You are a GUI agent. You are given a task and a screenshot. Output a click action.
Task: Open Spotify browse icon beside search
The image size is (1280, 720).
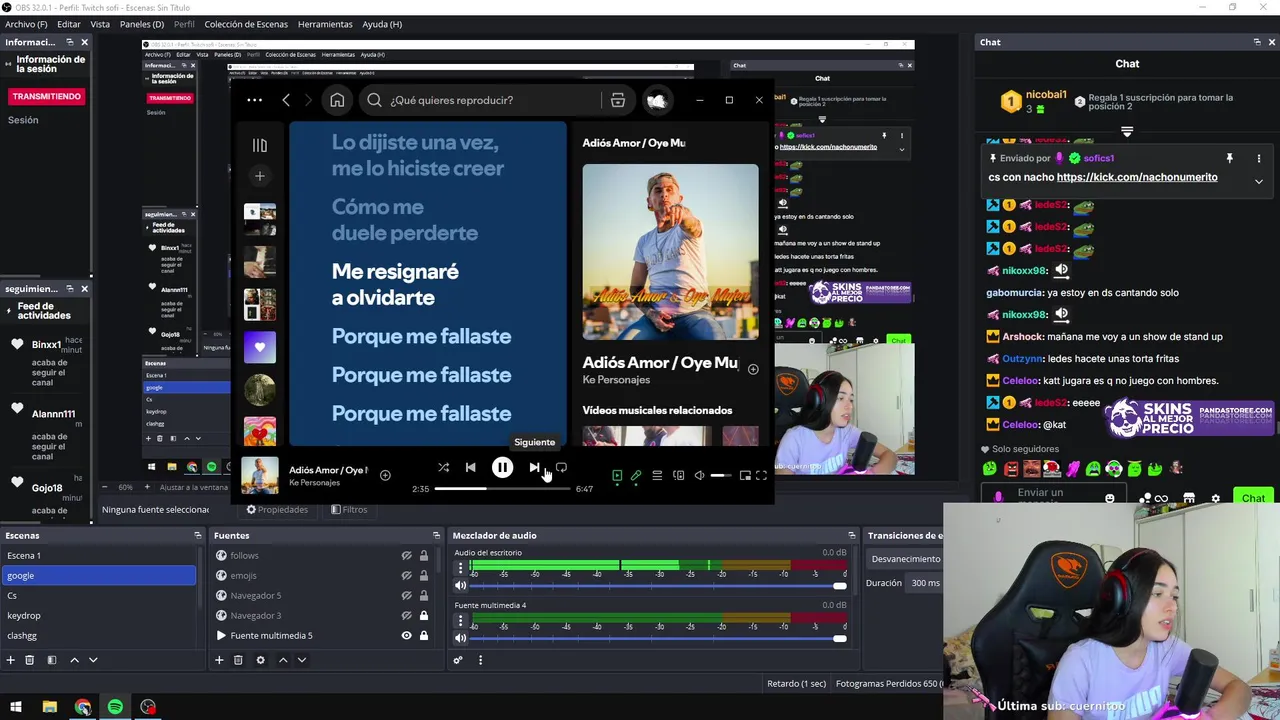pos(618,100)
